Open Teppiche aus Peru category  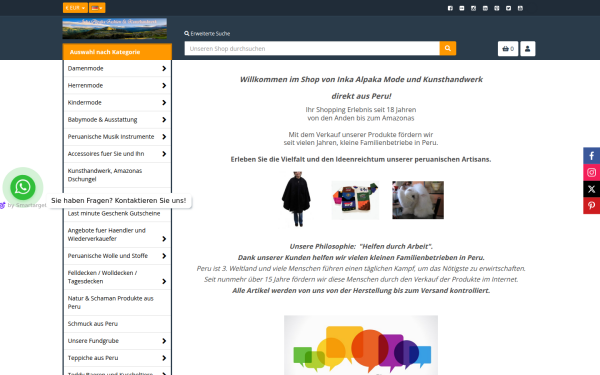pyautogui.click(x=93, y=358)
